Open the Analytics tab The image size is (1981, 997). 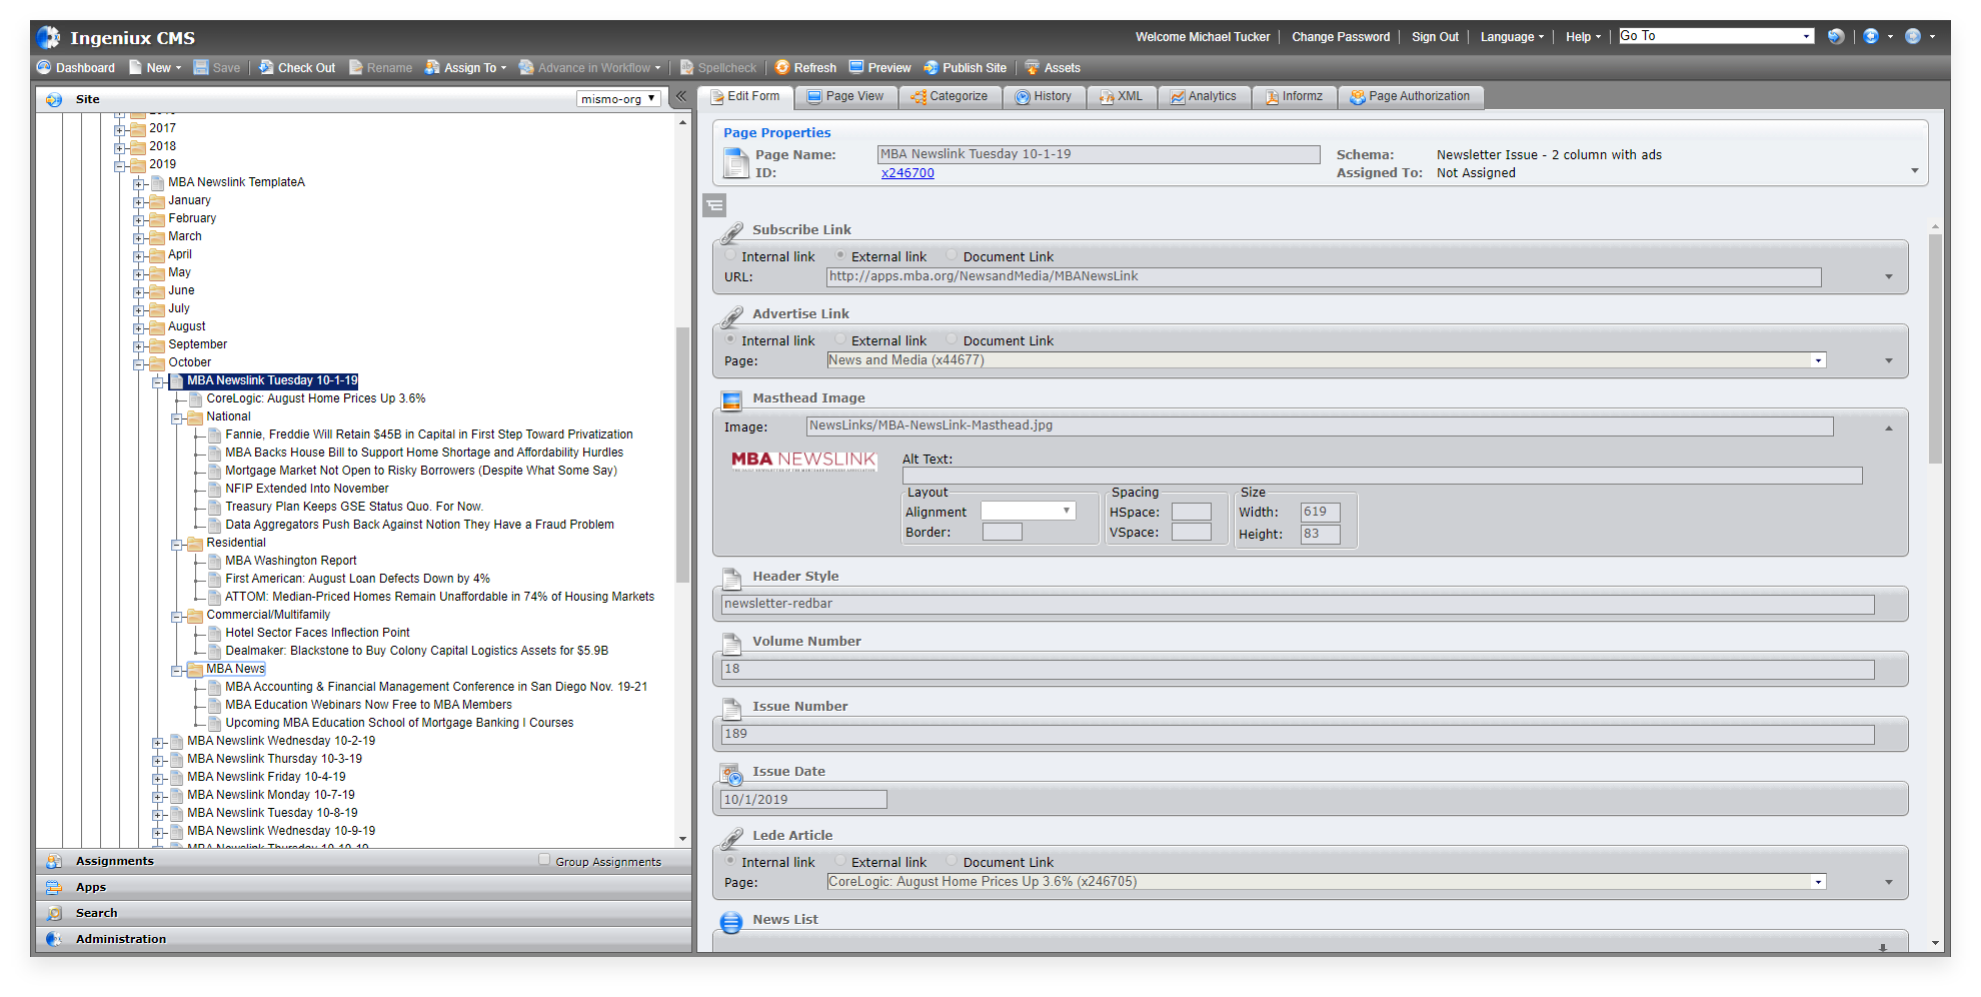click(x=1203, y=97)
